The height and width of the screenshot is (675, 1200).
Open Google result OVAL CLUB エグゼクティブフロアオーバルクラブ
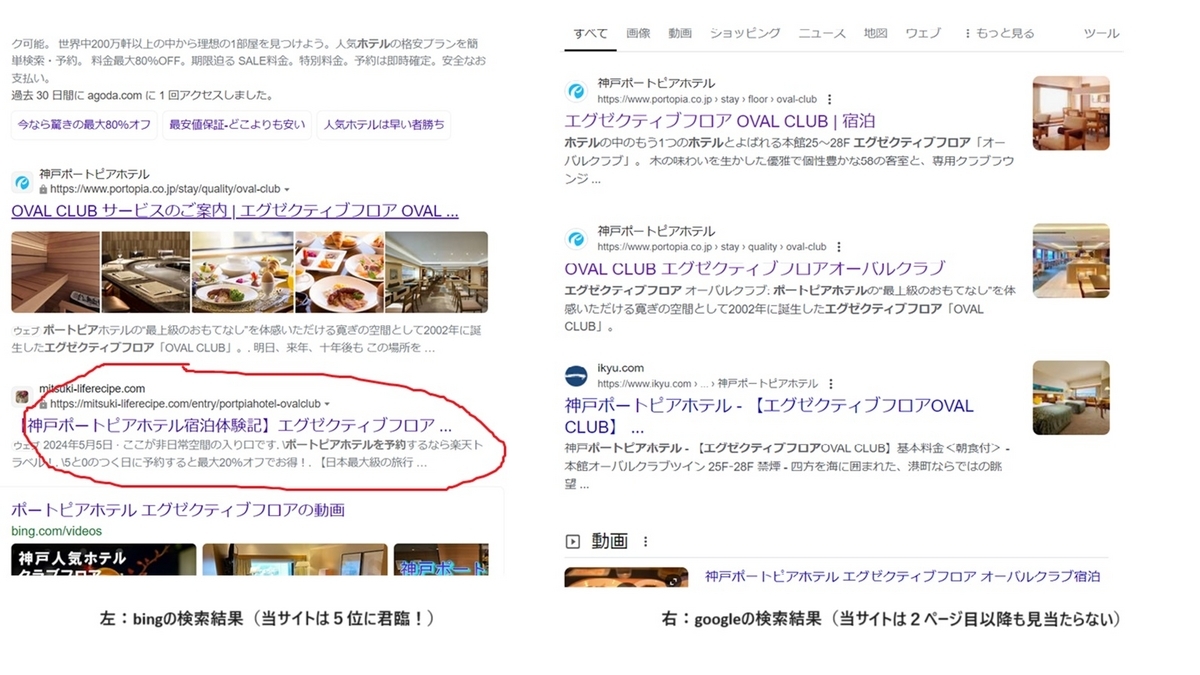point(755,268)
